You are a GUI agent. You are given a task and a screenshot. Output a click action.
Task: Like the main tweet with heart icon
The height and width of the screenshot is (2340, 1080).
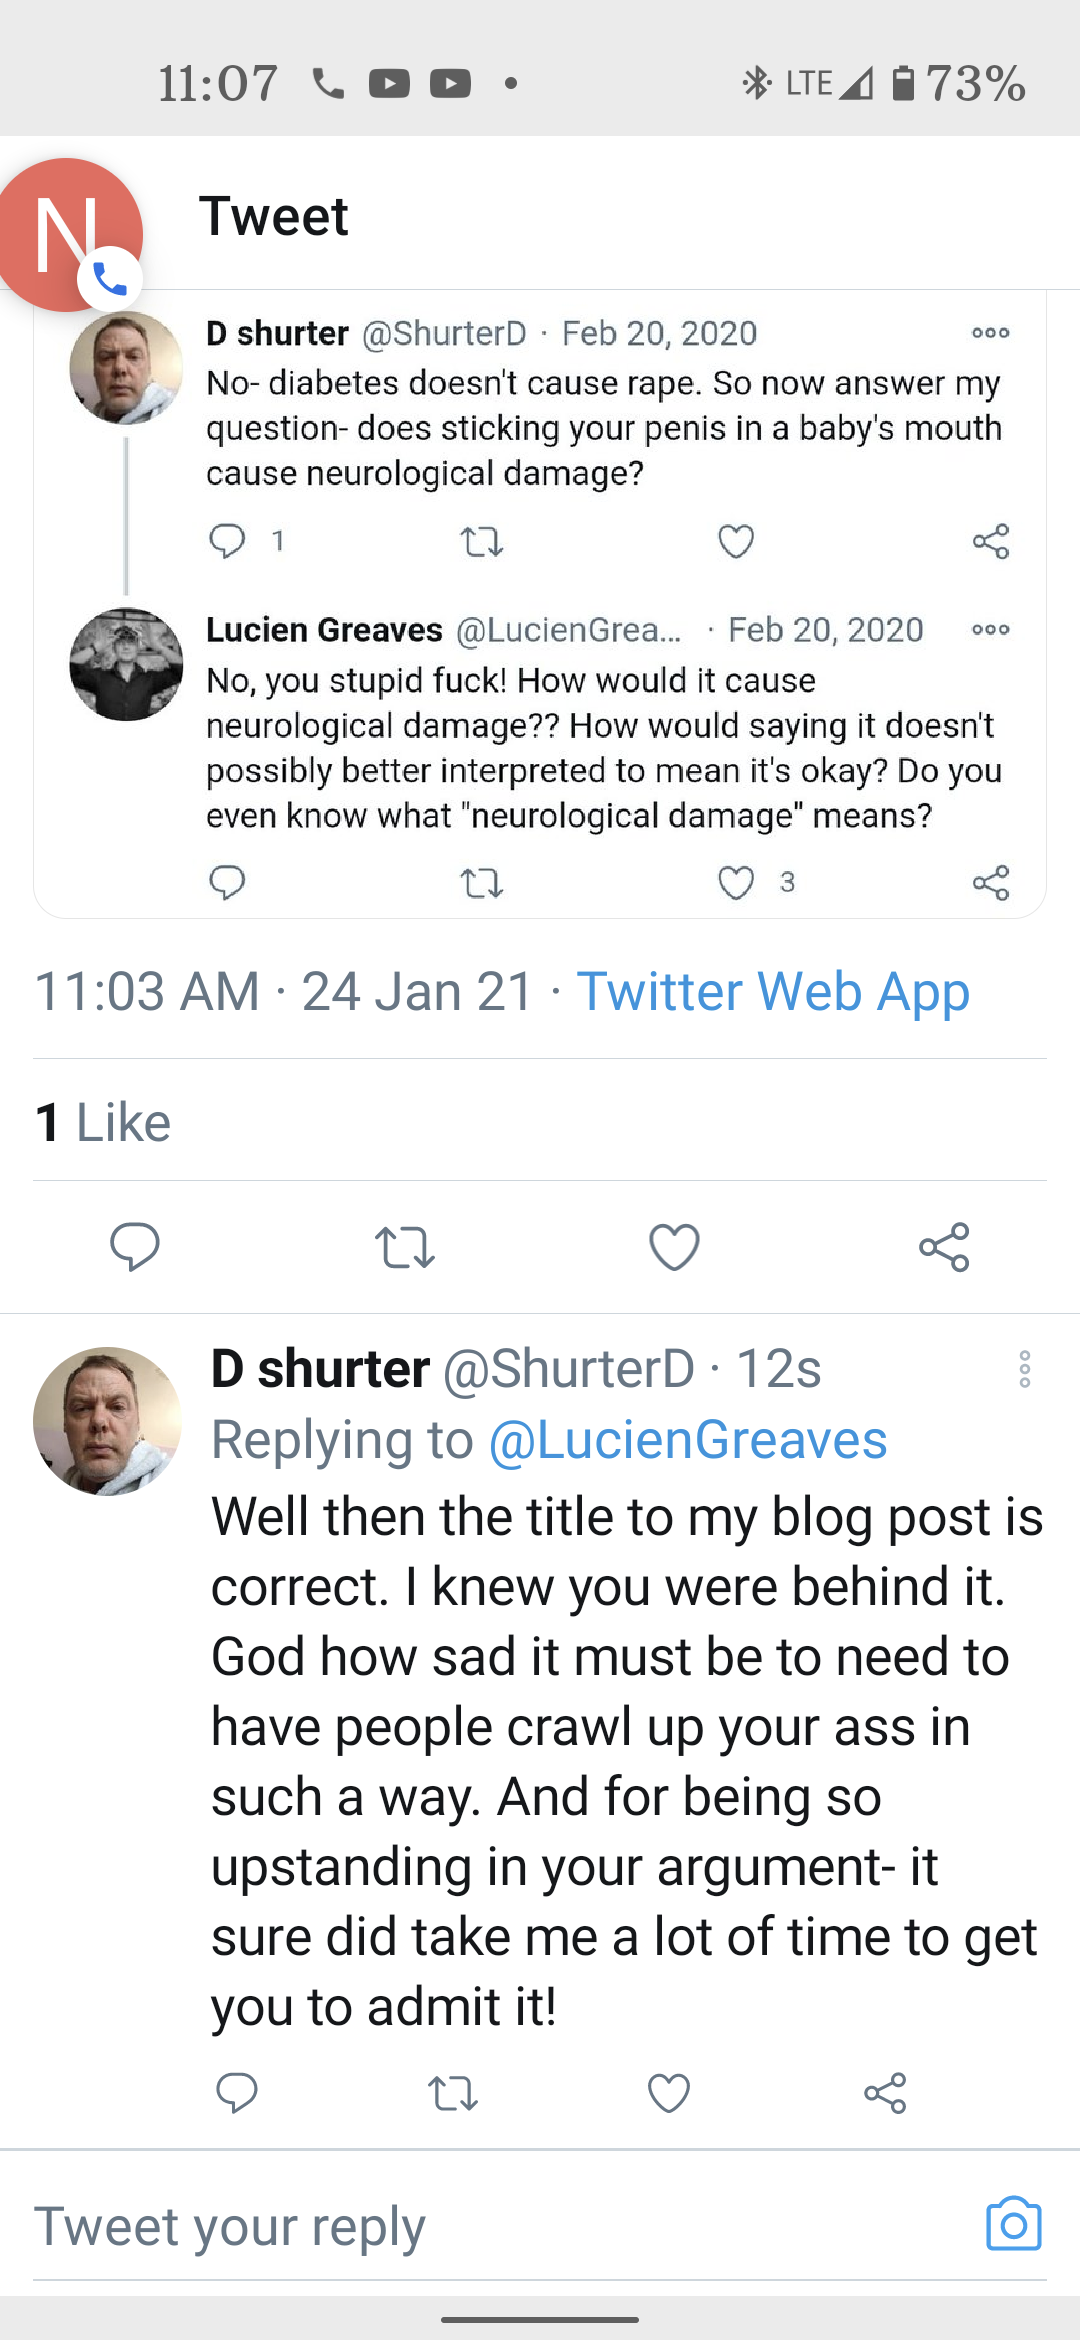point(674,1247)
